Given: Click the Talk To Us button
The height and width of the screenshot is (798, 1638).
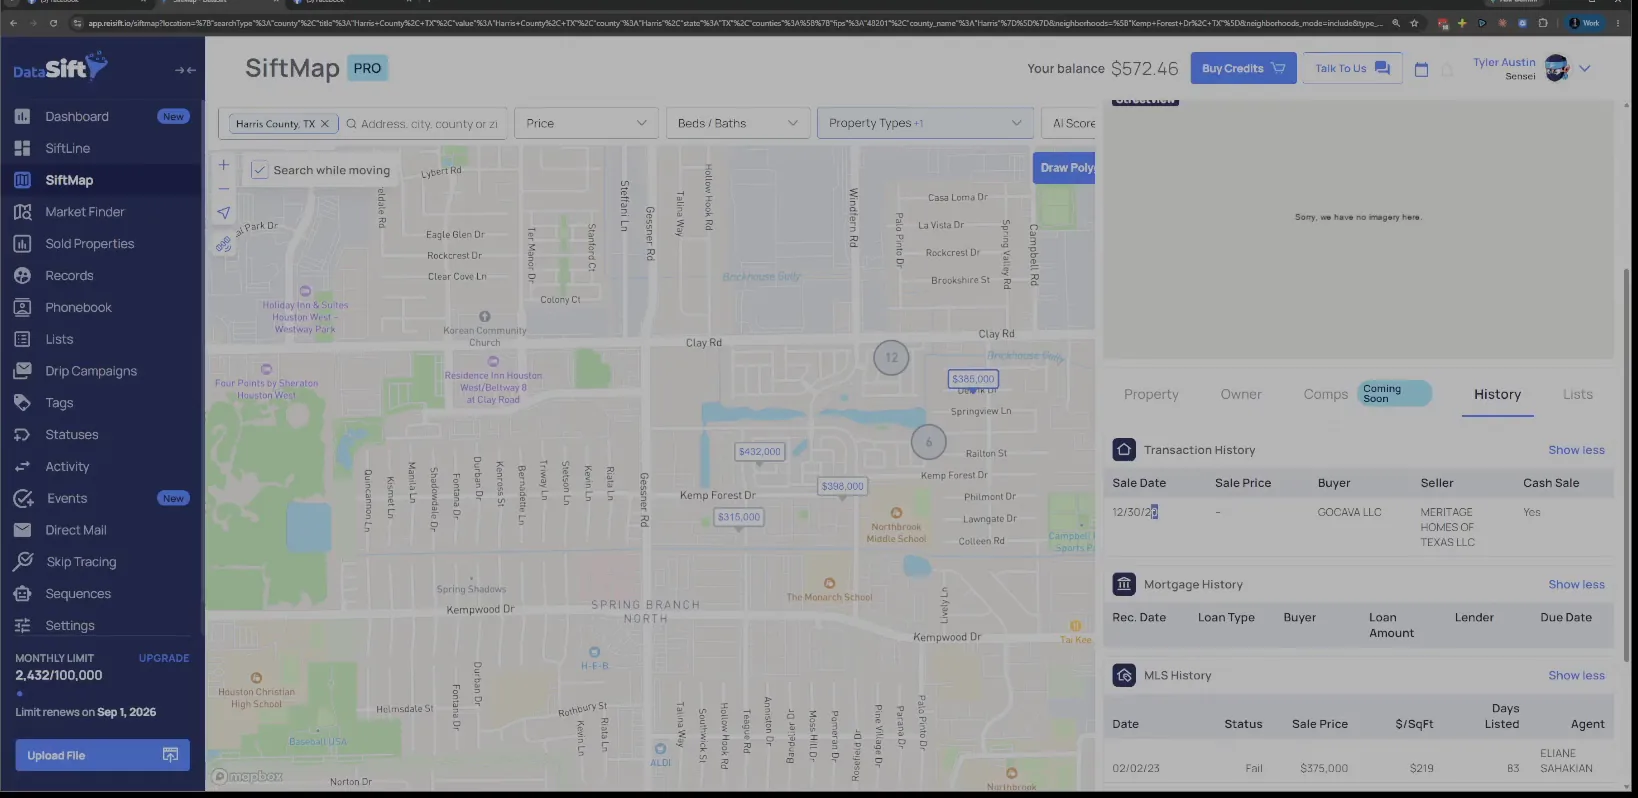Looking at the screenshot, I should 1352,68.
